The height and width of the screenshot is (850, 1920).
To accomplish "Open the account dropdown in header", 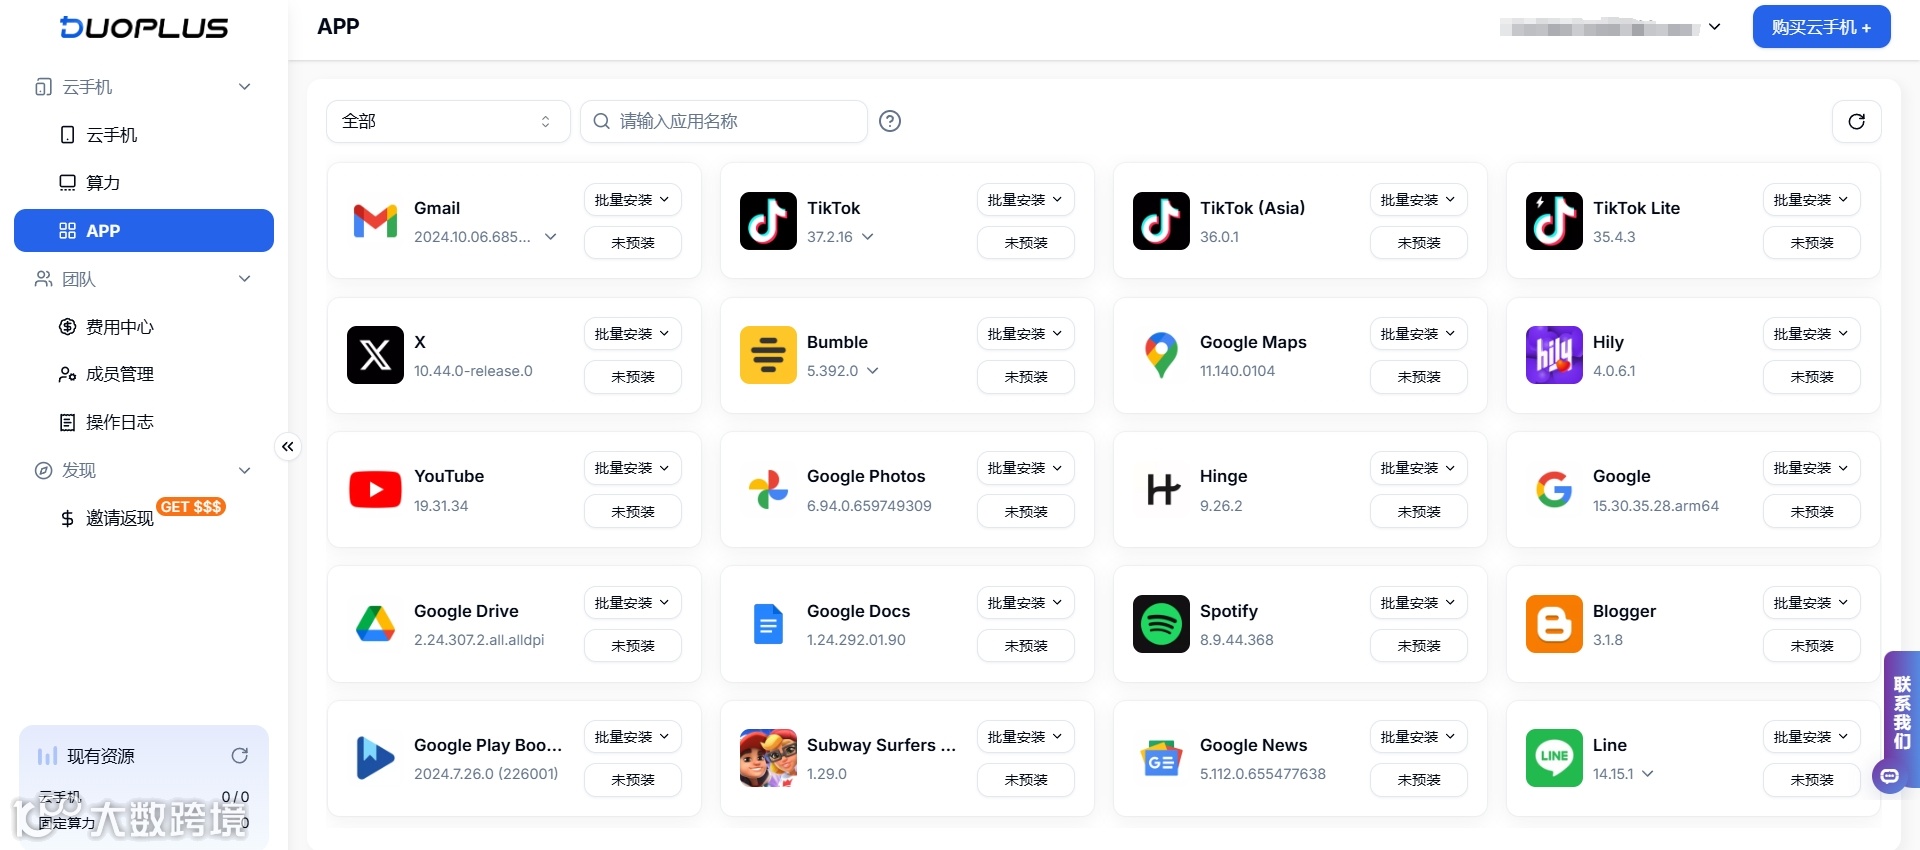I will pos(1714,27).
